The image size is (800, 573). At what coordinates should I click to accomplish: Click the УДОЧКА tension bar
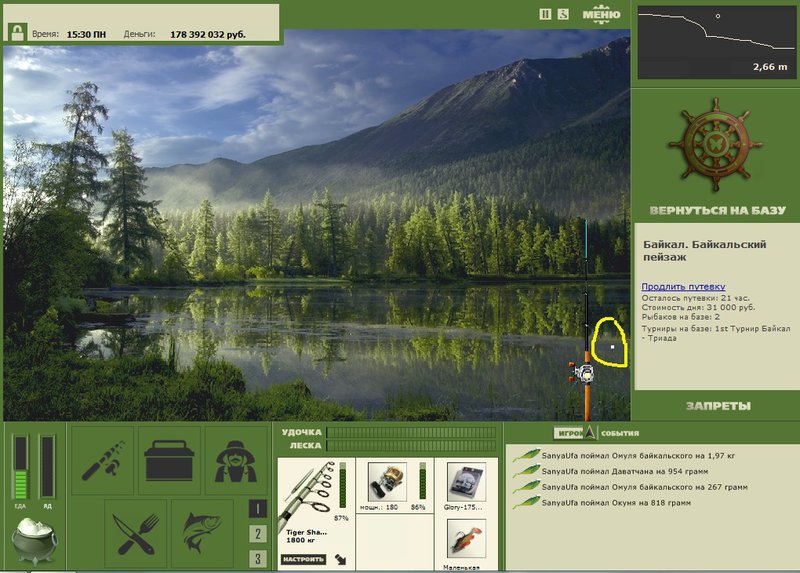pyautogui.click(x=411, y=433)
